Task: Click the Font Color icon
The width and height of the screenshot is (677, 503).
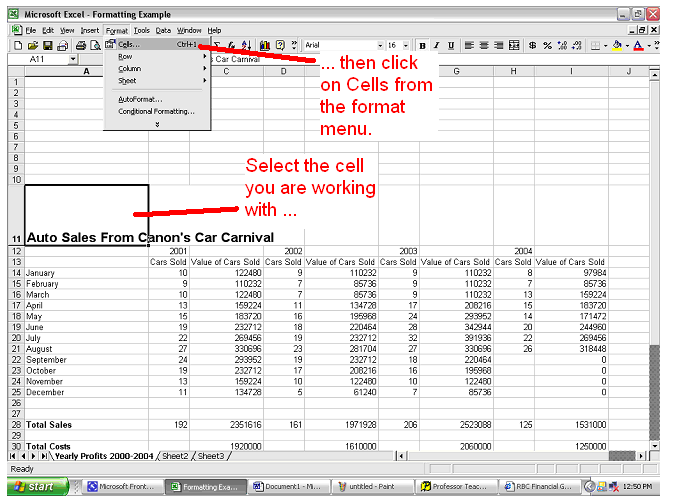Action: click(637, 45)
